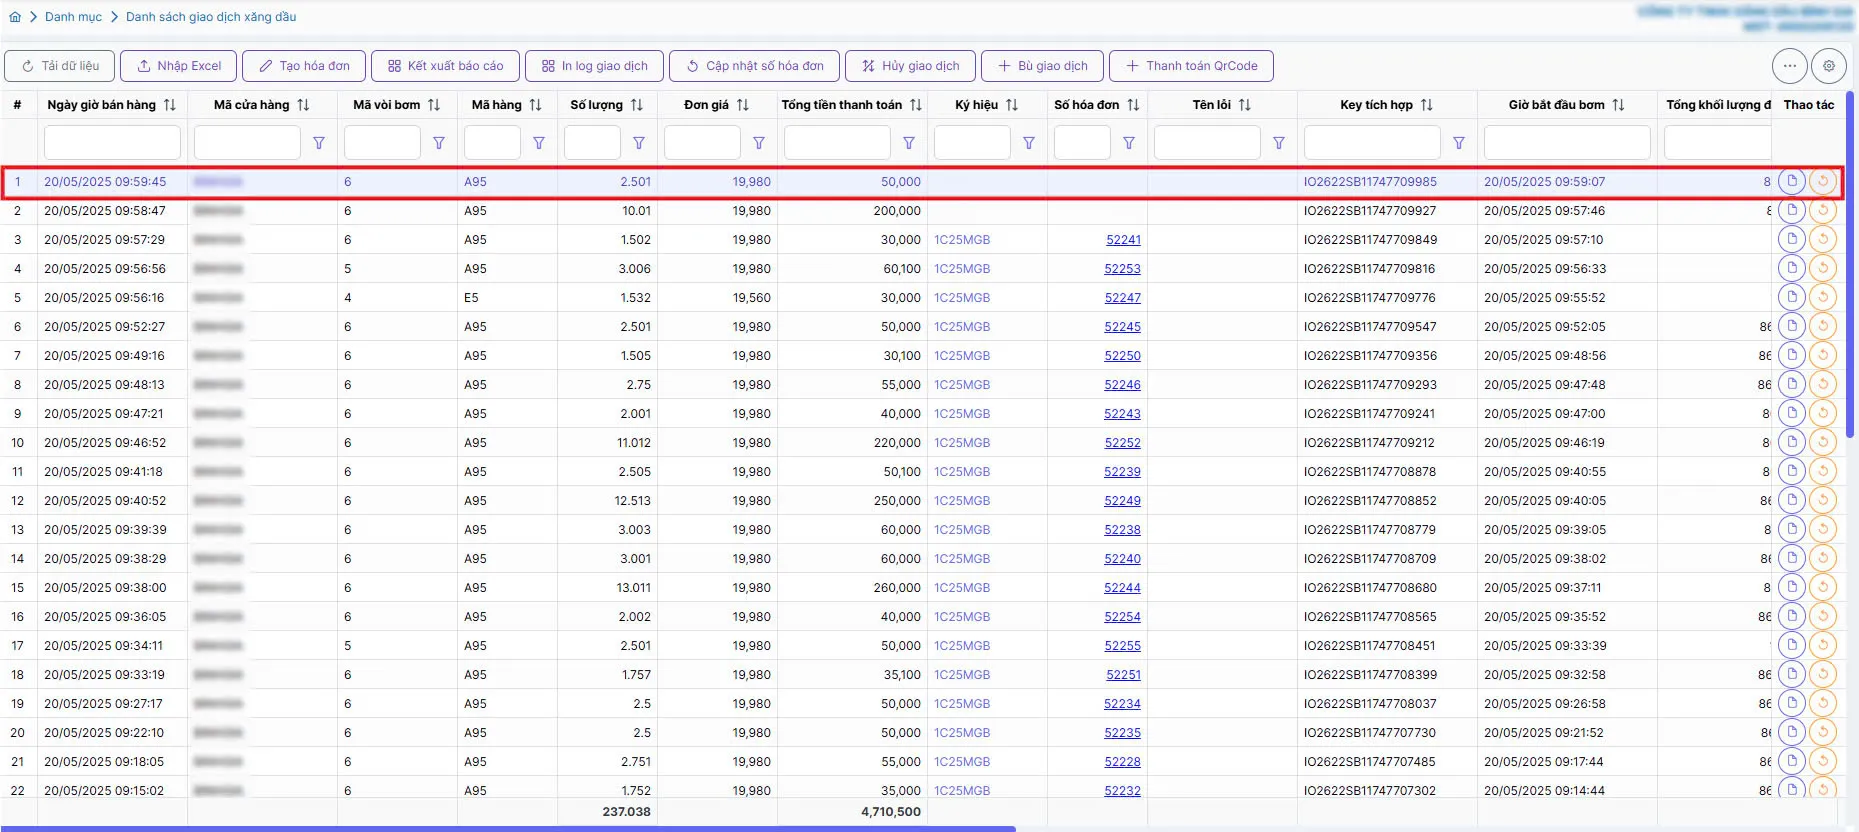Click sort icon on Số lượng header
This screenshot has height=832, width=1859.
pos(637,105)
